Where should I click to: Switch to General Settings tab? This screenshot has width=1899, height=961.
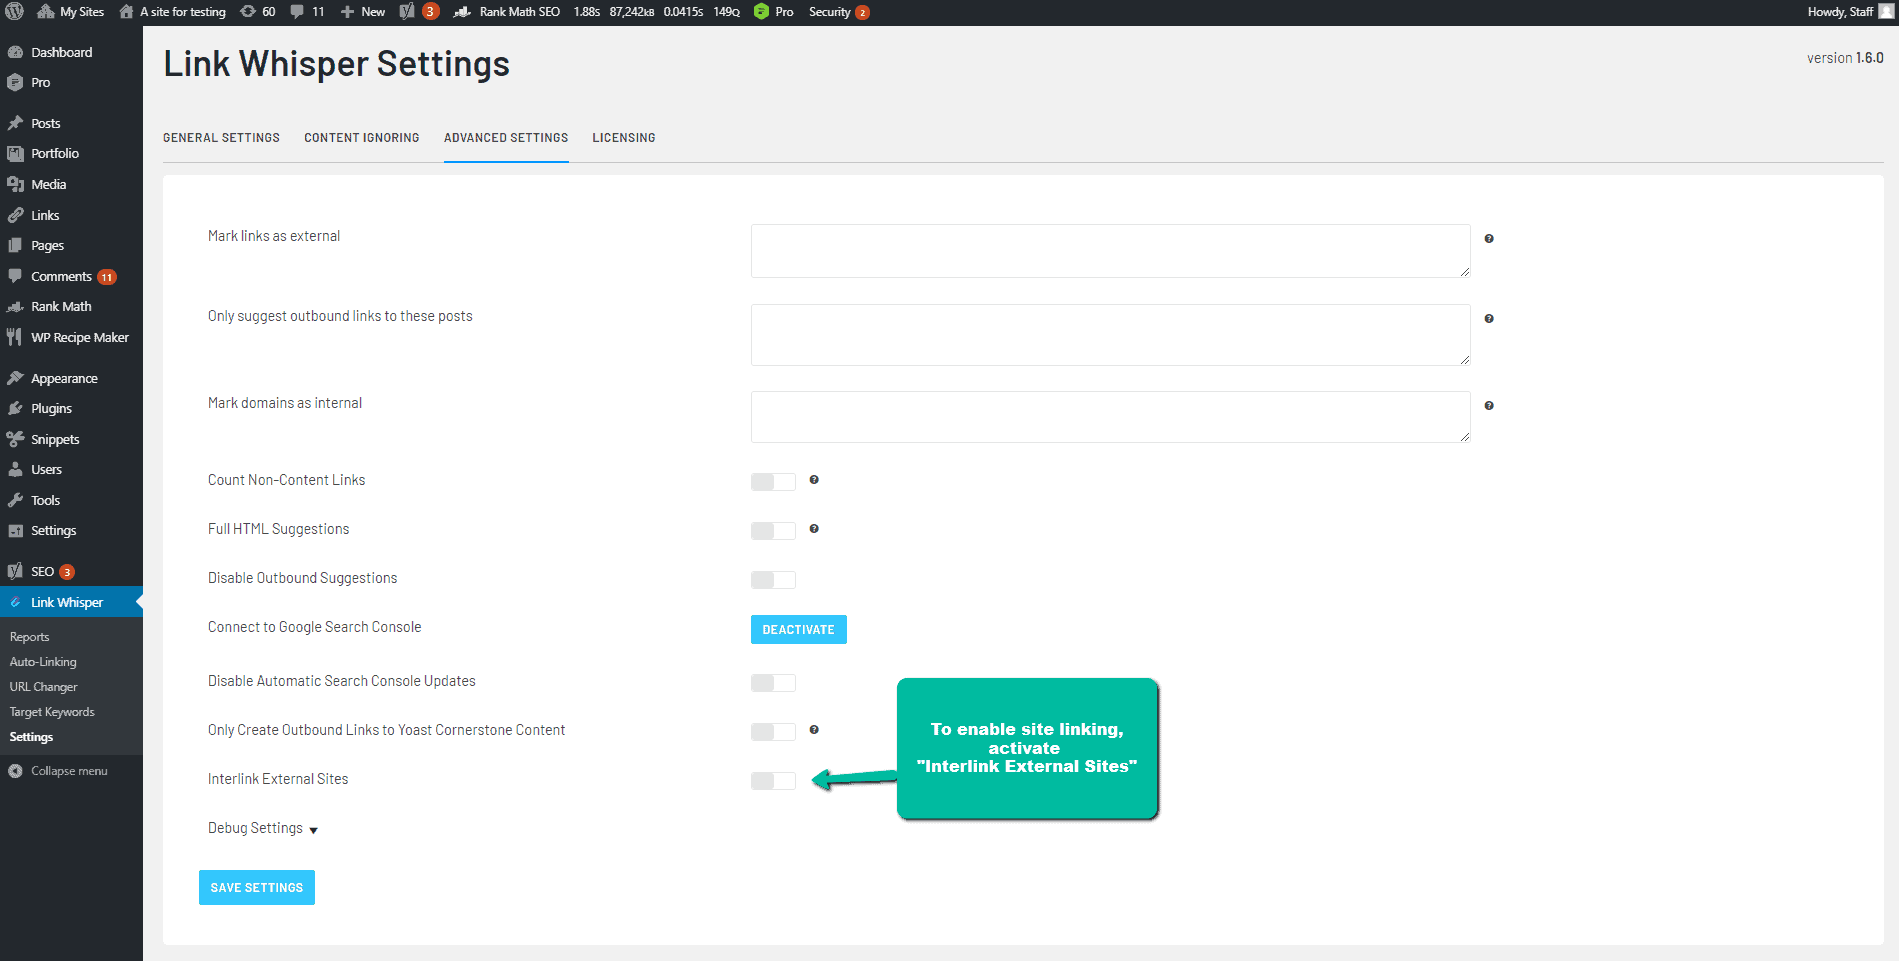[222, 138]
